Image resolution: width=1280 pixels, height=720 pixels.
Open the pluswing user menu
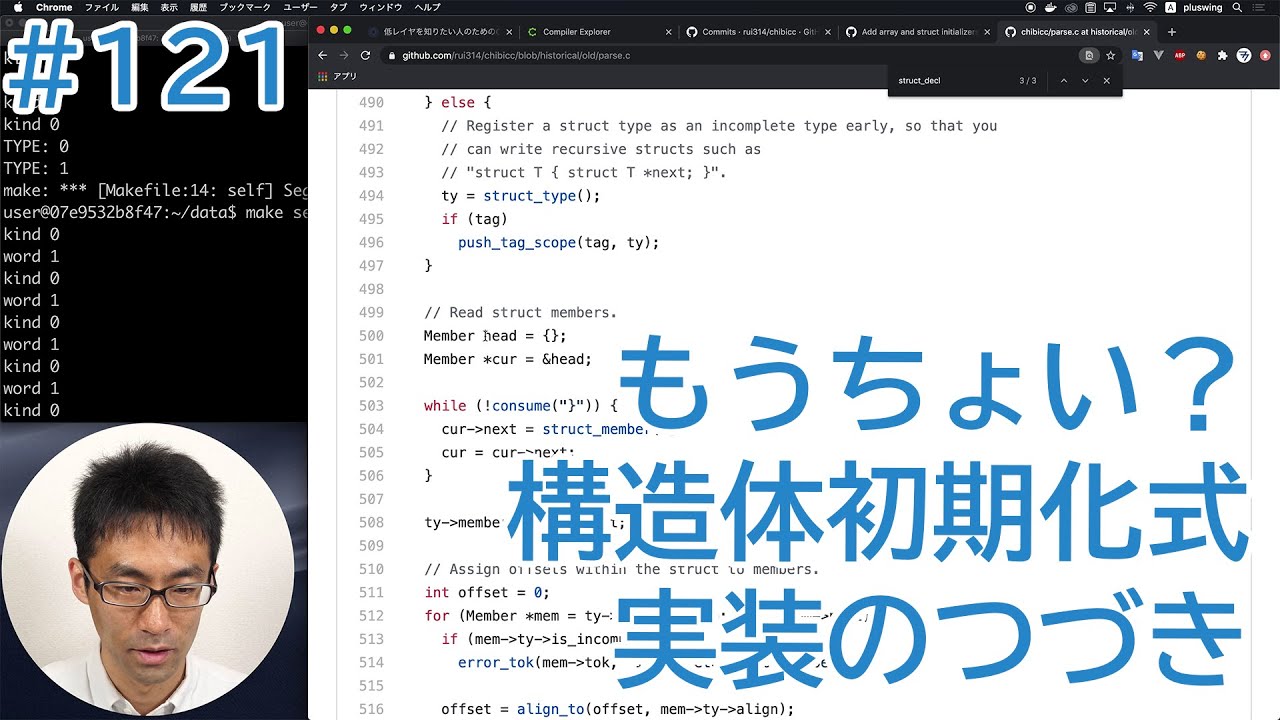1202,7
